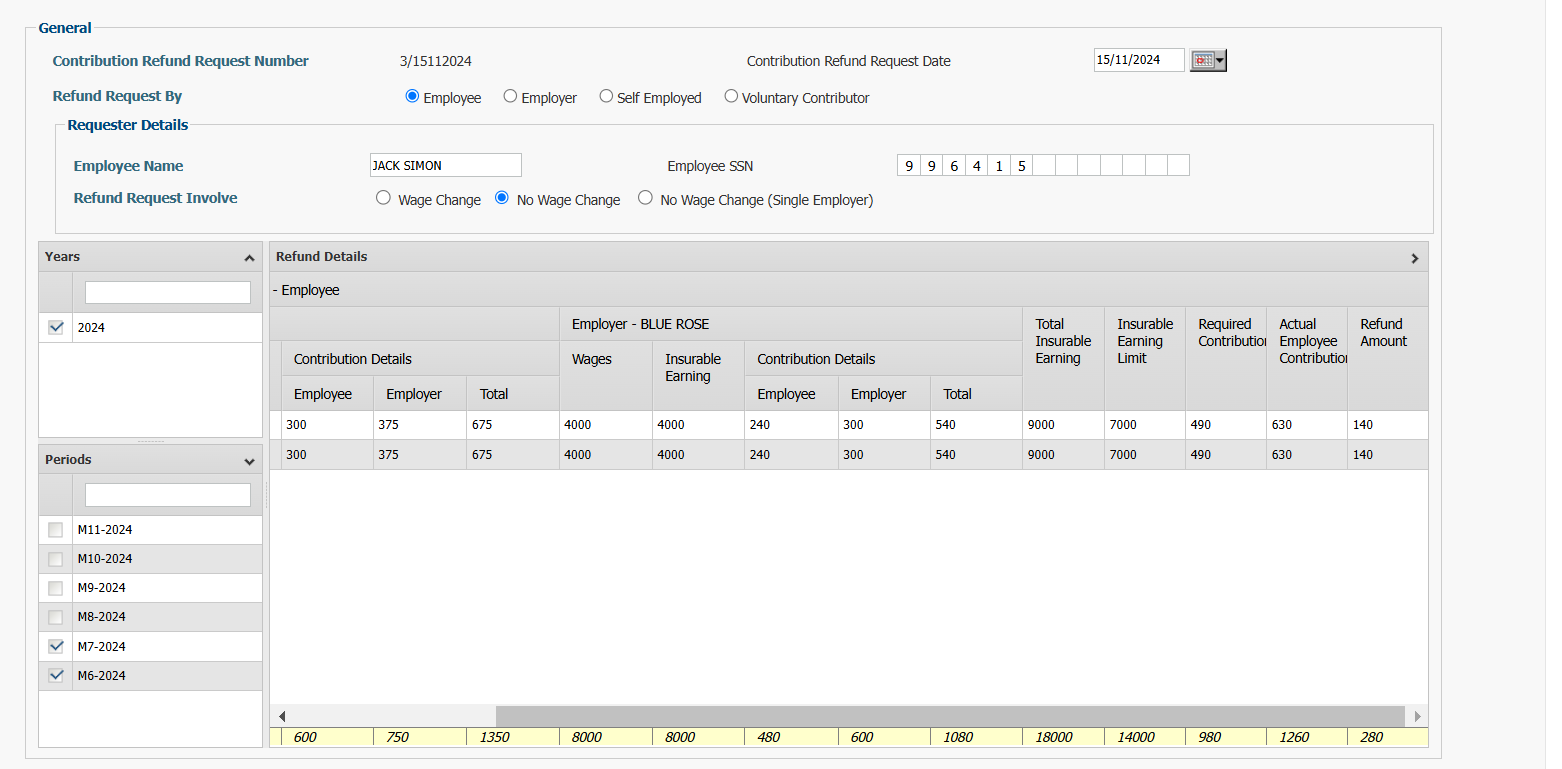
Task: Click inside the Employee Name field
Action: [445, 164]
